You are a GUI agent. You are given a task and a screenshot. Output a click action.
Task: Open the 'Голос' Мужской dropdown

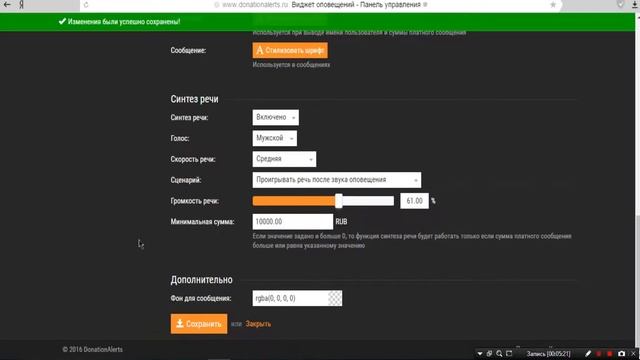pyautogui.click(x=275, y=138)
